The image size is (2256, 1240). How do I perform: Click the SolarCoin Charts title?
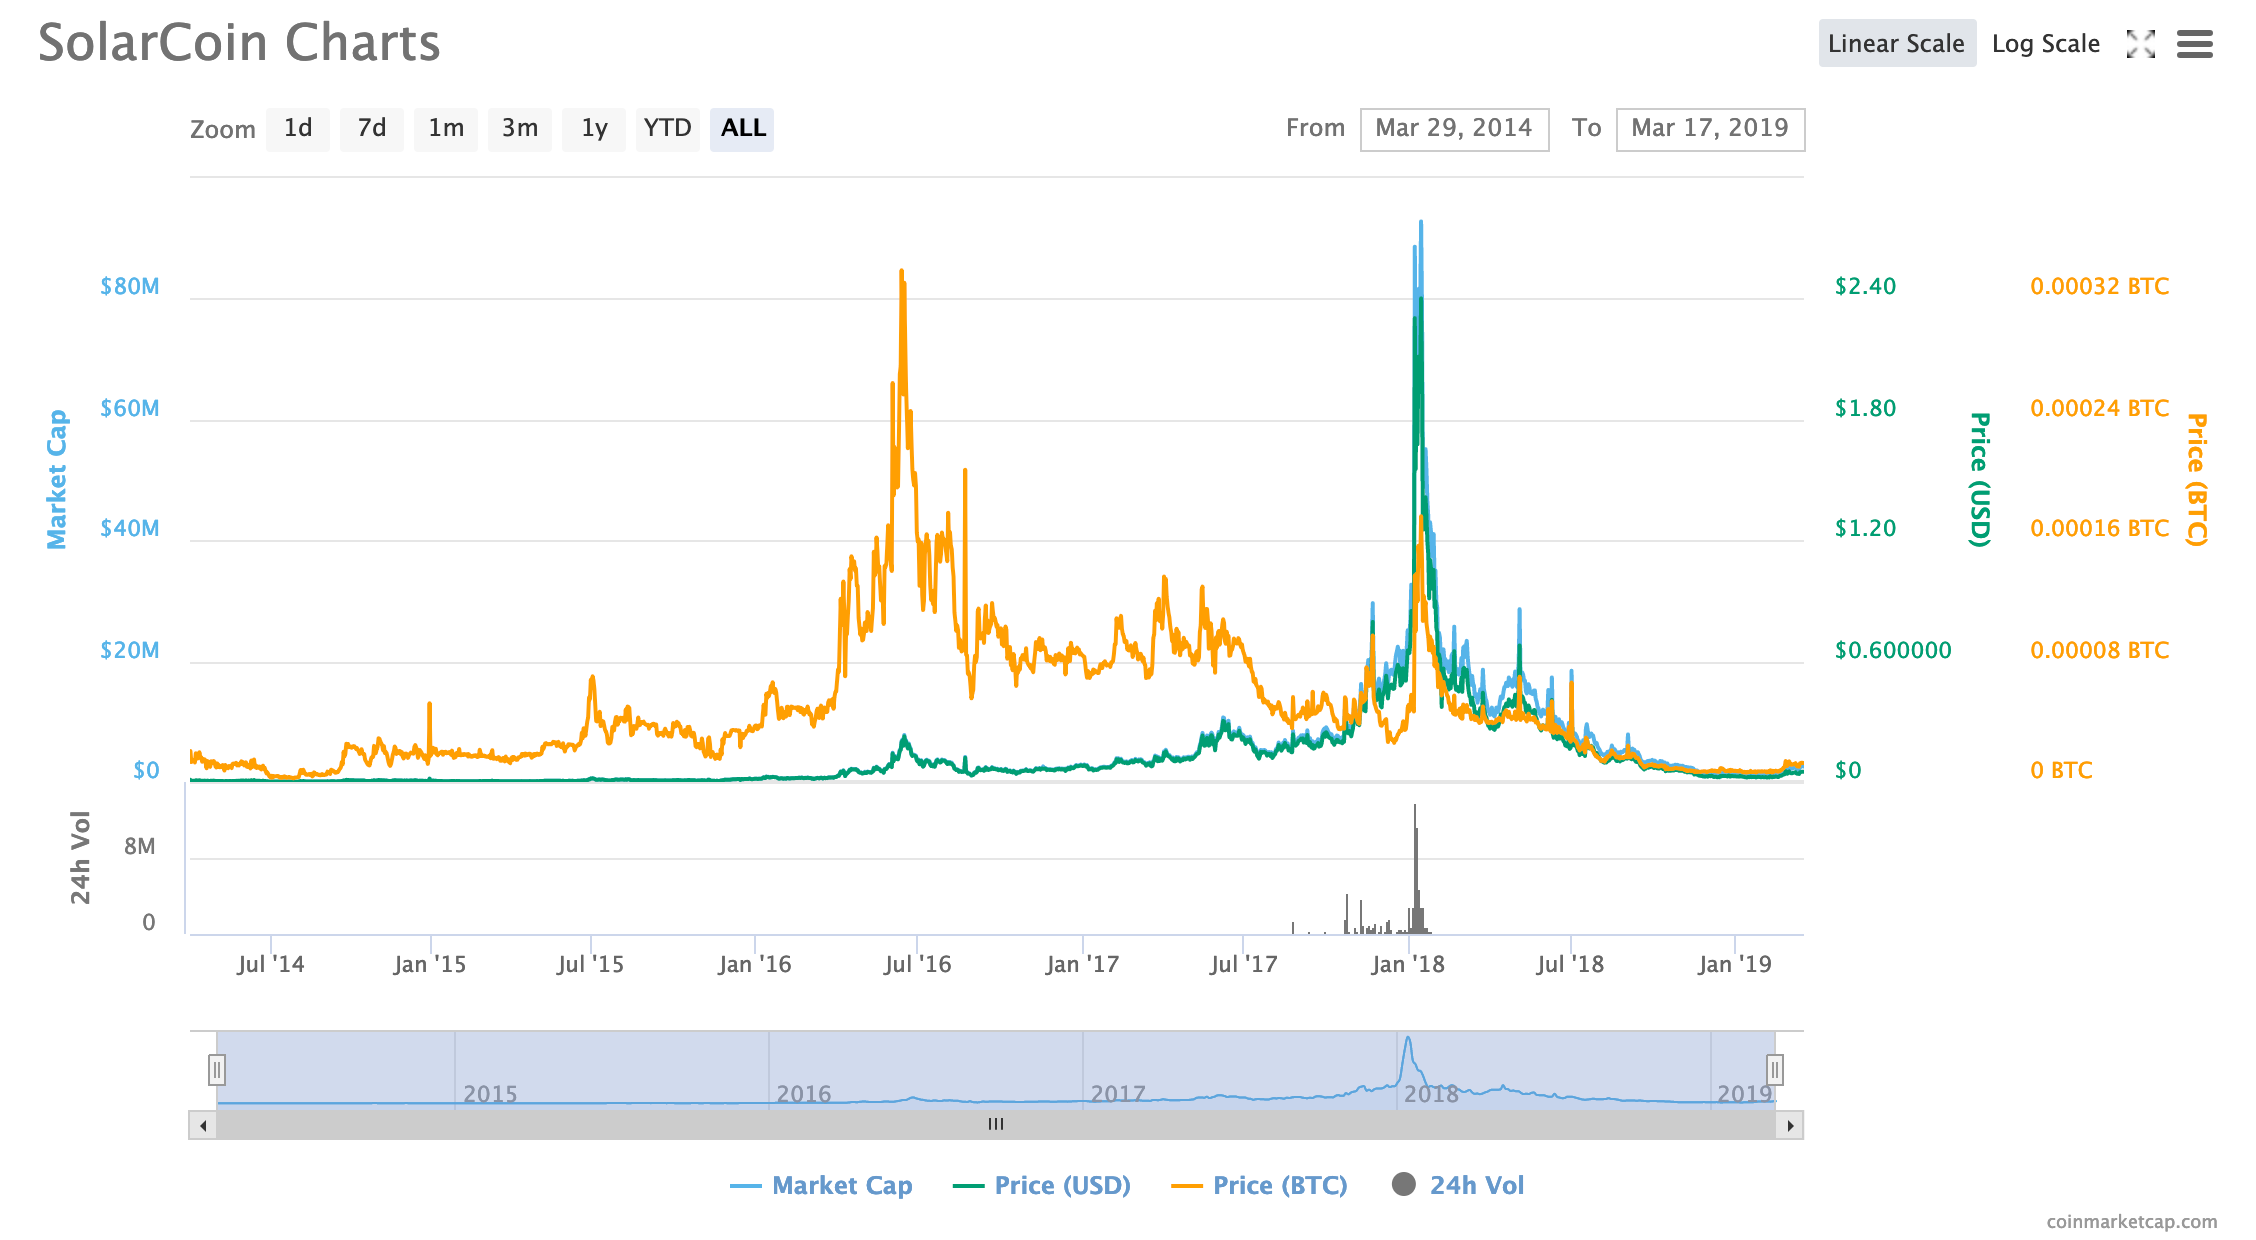tap(239, 43)
